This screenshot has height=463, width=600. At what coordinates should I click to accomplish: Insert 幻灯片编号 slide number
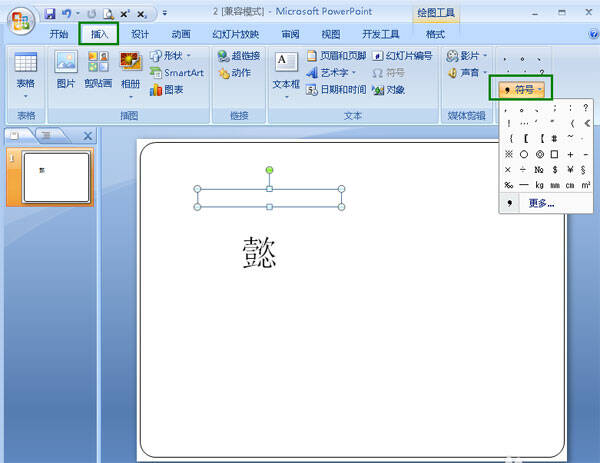[x=403, y=56]
